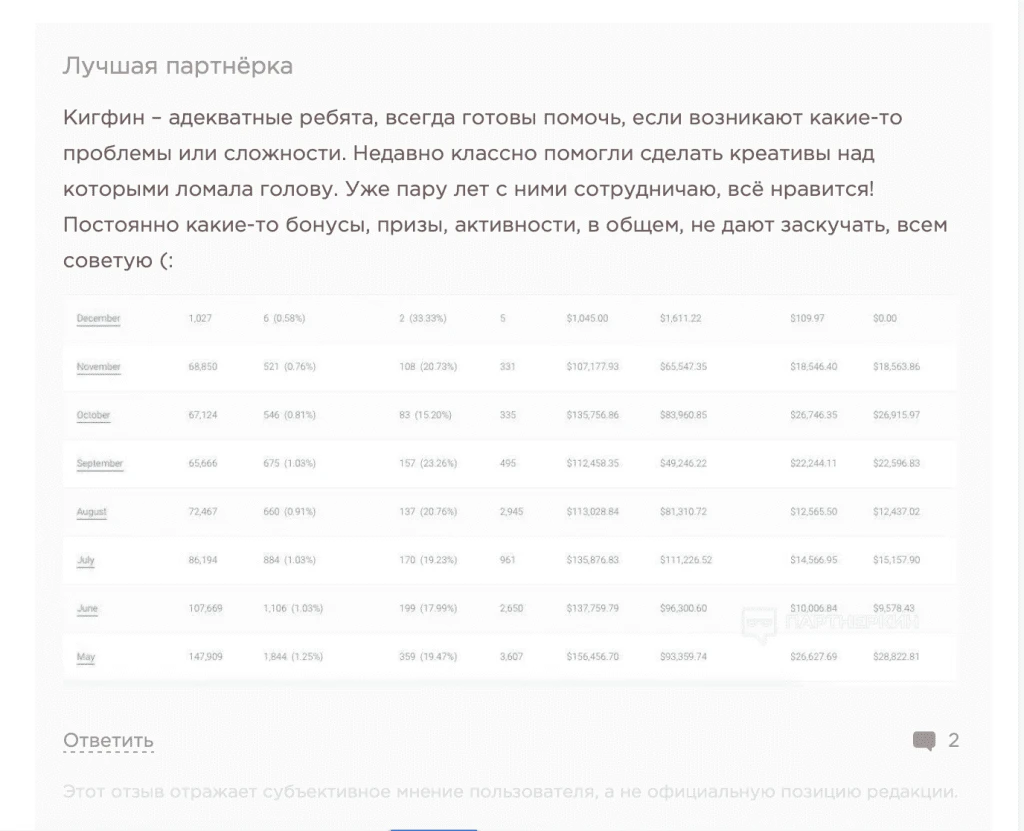Click the 137 (20.76%) cell
The image size is (1024, 831).
coord(428,512)
